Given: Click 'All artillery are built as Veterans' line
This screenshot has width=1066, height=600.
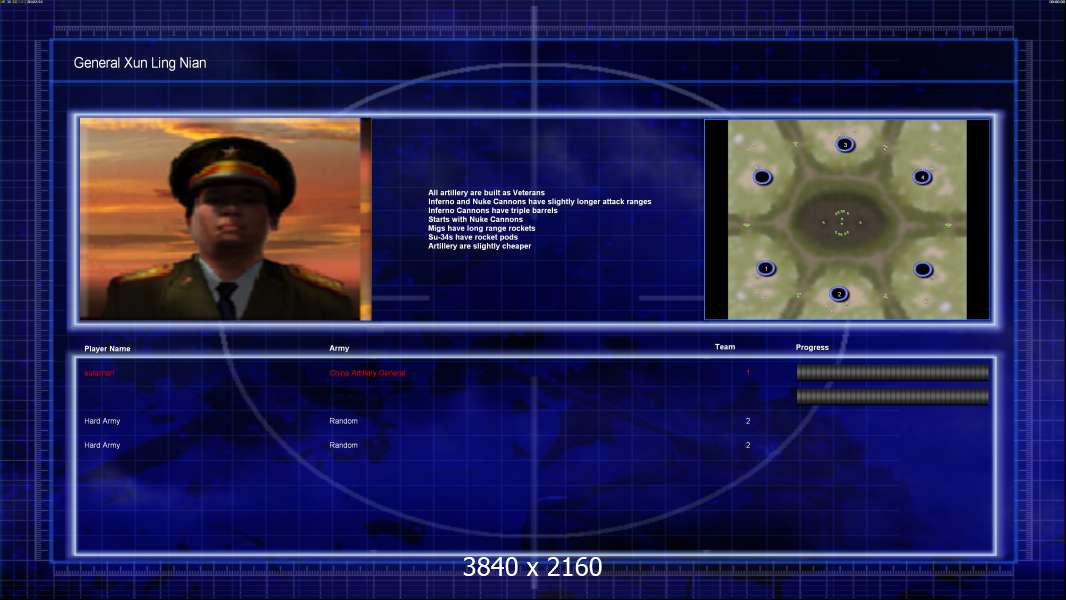Looking at the screenshot, I should [x=486, y=193].
